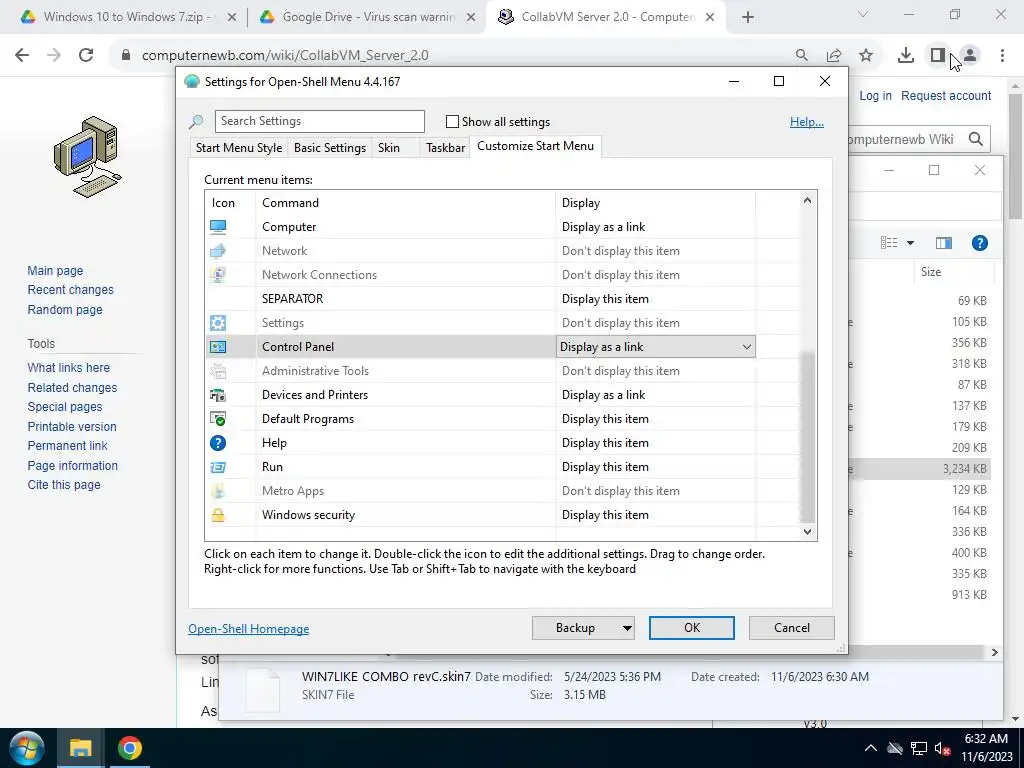Open Recent changes wiki link
This screenshot has width=1024, height=768.
pos(71,289)
